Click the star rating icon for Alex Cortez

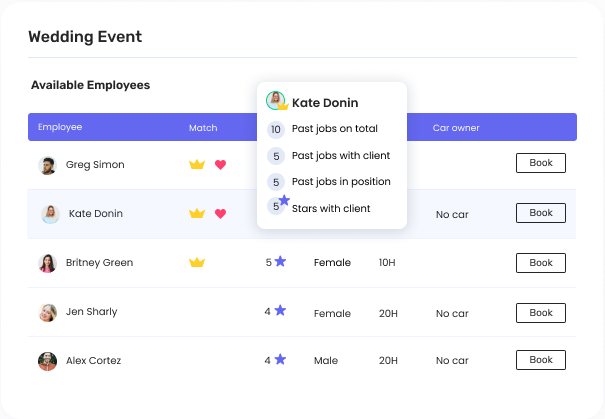point(280,359)
